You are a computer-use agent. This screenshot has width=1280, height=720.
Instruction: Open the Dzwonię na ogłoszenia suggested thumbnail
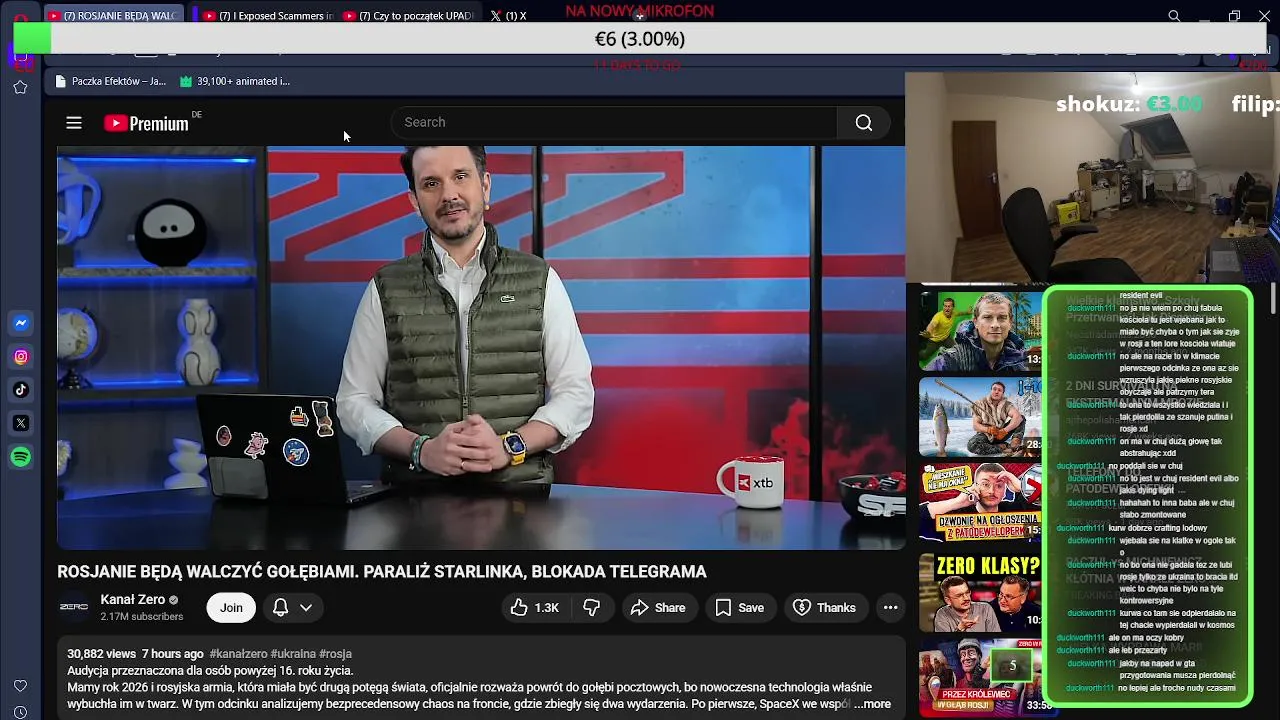981,503
